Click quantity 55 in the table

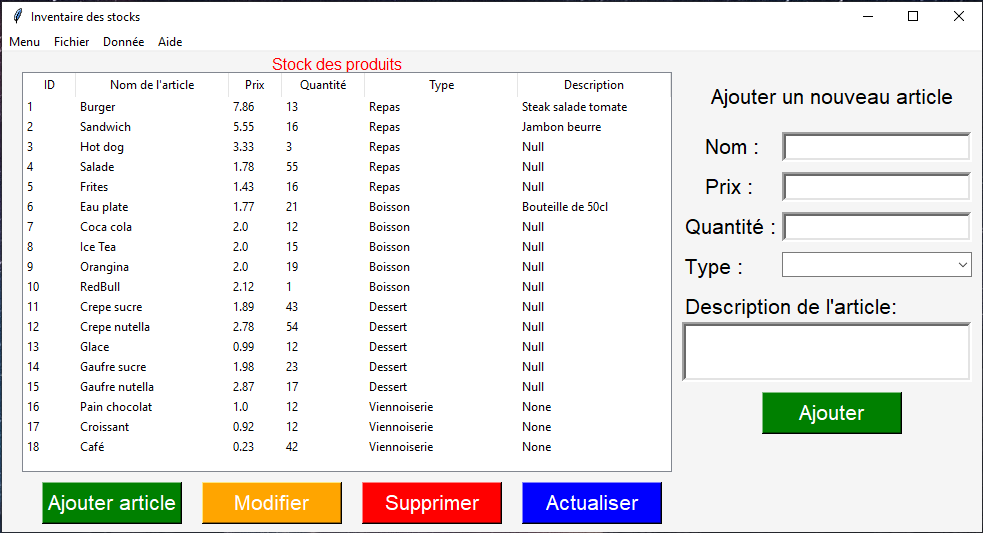292,167
